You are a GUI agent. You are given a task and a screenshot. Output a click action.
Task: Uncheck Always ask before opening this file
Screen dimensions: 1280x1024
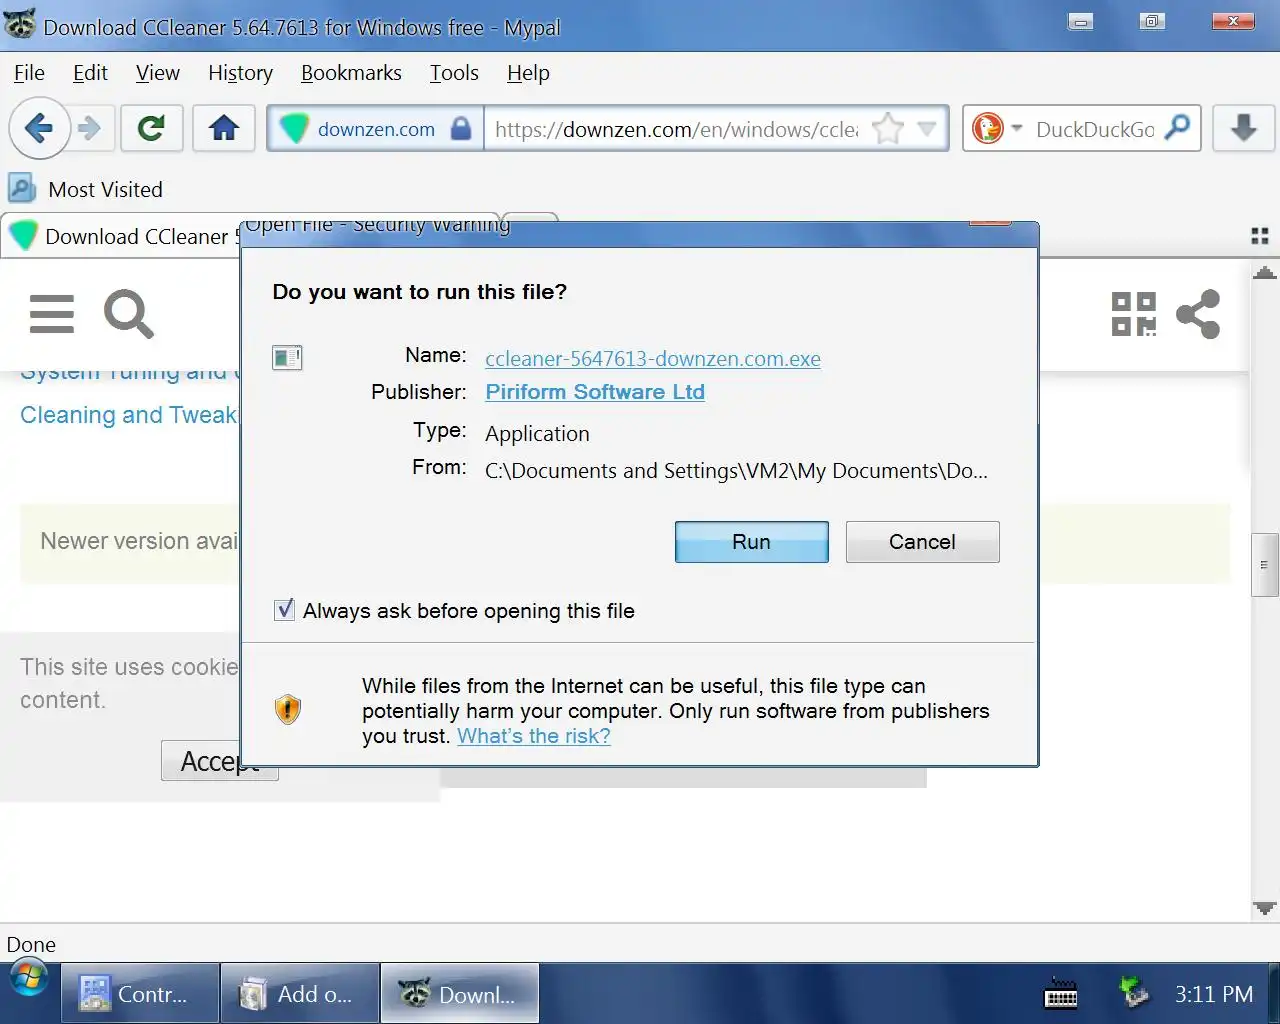[285, 610]
